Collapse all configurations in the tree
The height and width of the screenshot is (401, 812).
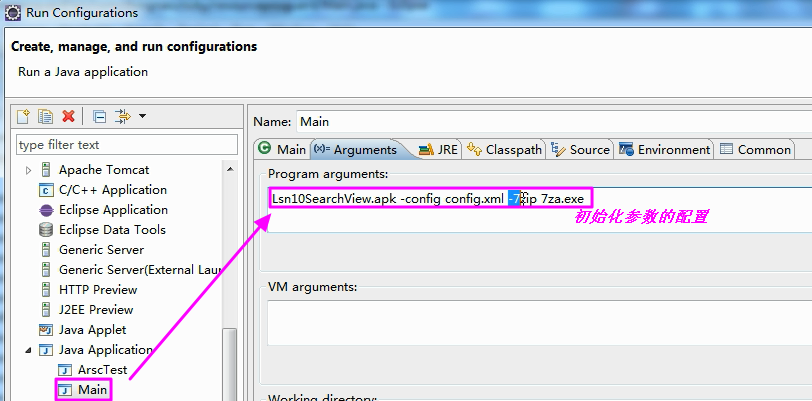tap(99, 117)
